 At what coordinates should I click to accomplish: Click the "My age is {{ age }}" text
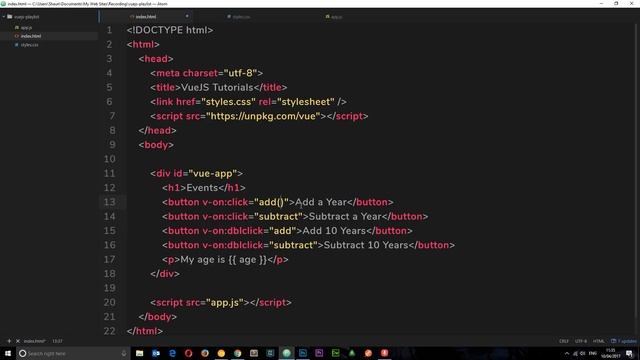tap(224, 260)
